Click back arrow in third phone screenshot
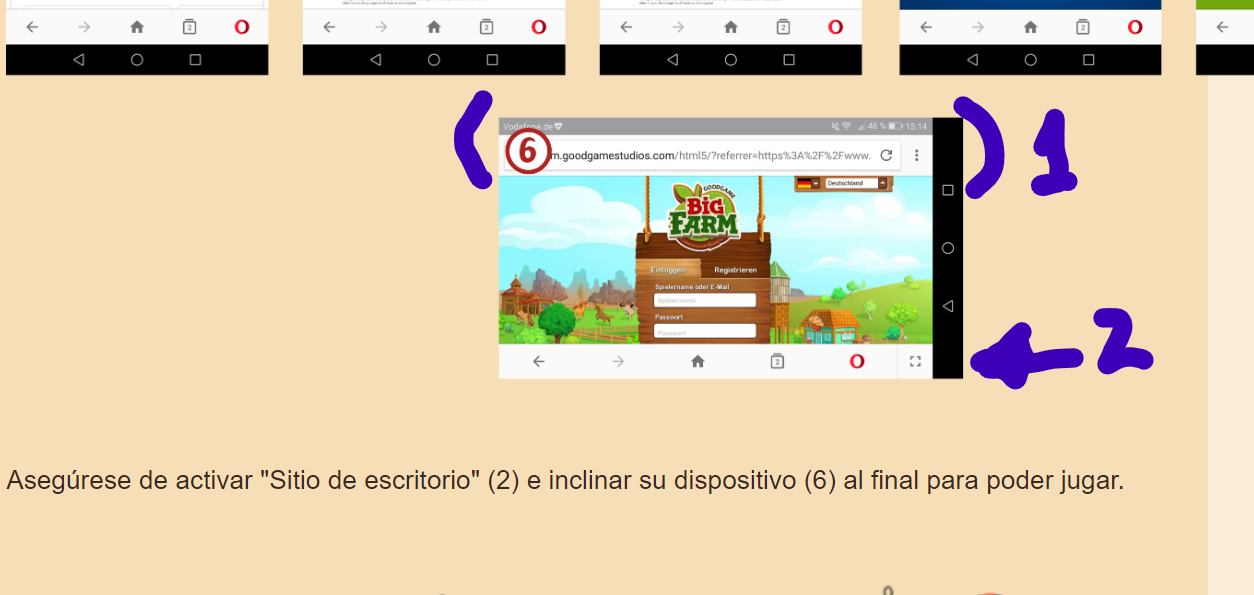 click(x=626, y=27)
